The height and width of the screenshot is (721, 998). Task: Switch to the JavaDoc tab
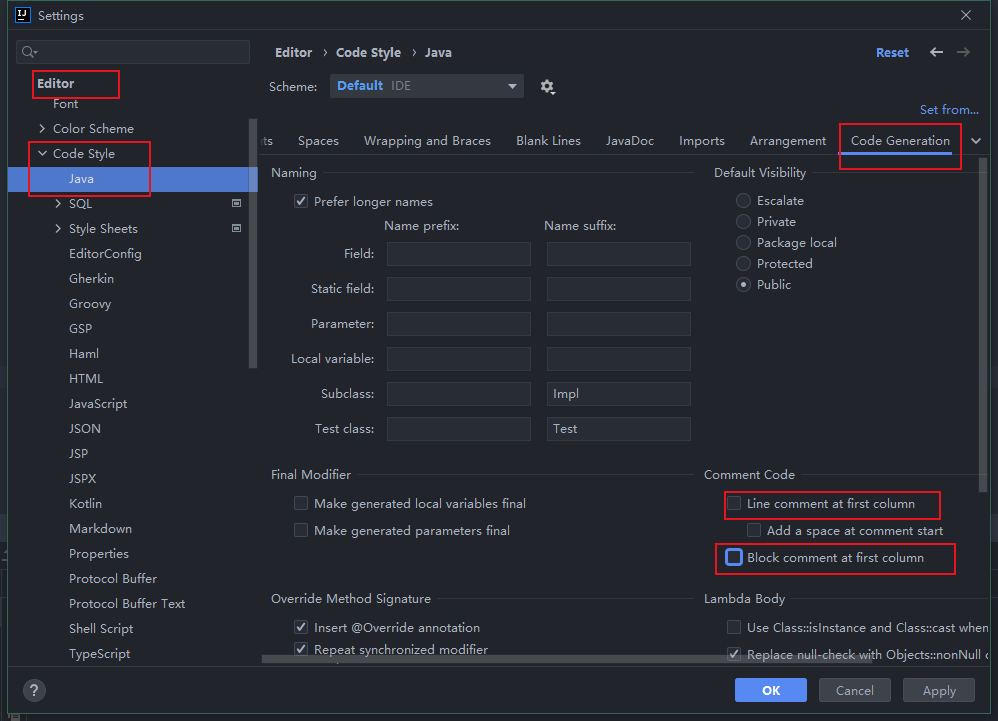pos(629,141)
